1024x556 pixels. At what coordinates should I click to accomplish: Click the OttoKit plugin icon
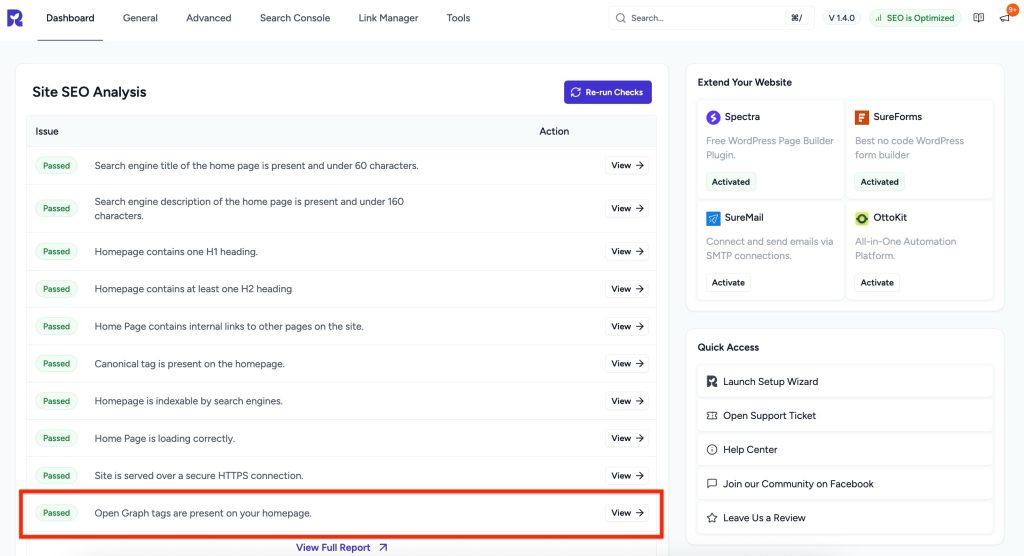pyautogui.click(x=862, y=218)
